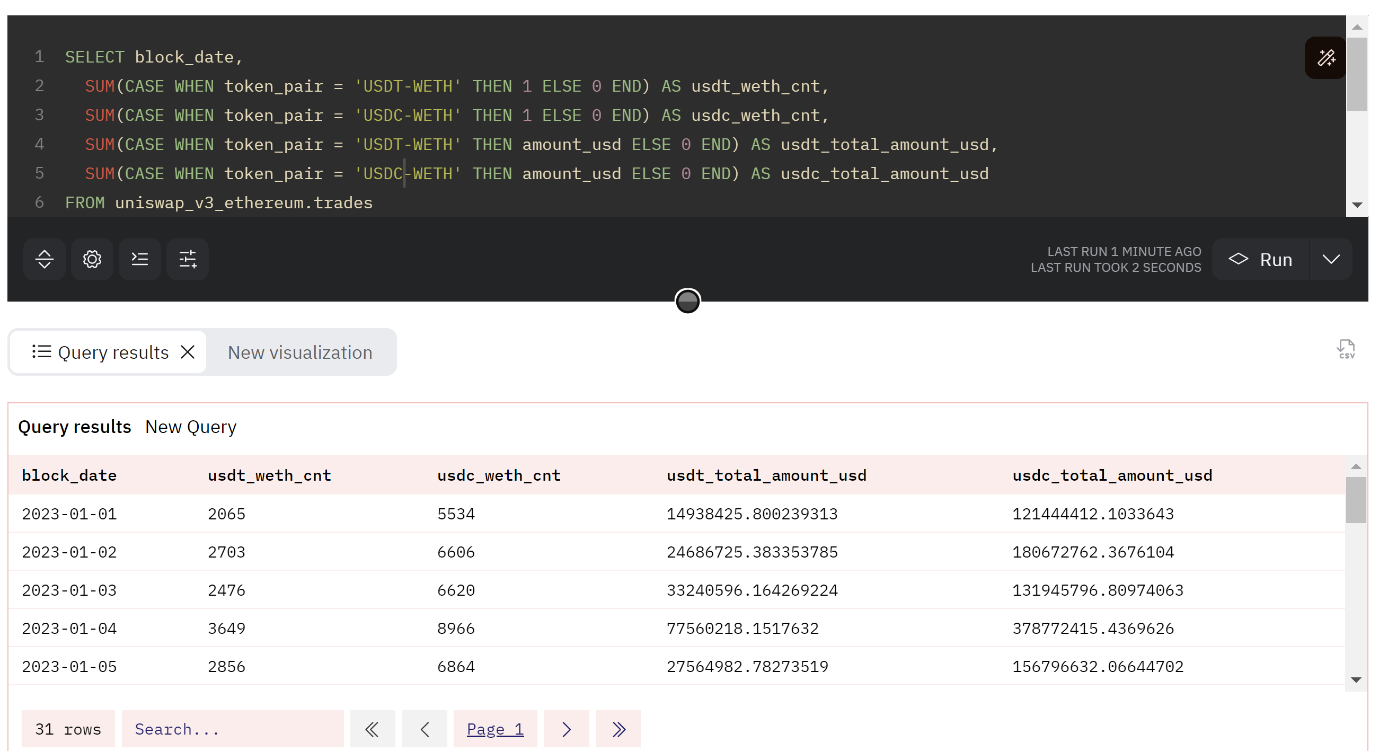This screenshot has height=751, width=1379.
Task: Click the cell value 8966
Action: pos(456,628)
